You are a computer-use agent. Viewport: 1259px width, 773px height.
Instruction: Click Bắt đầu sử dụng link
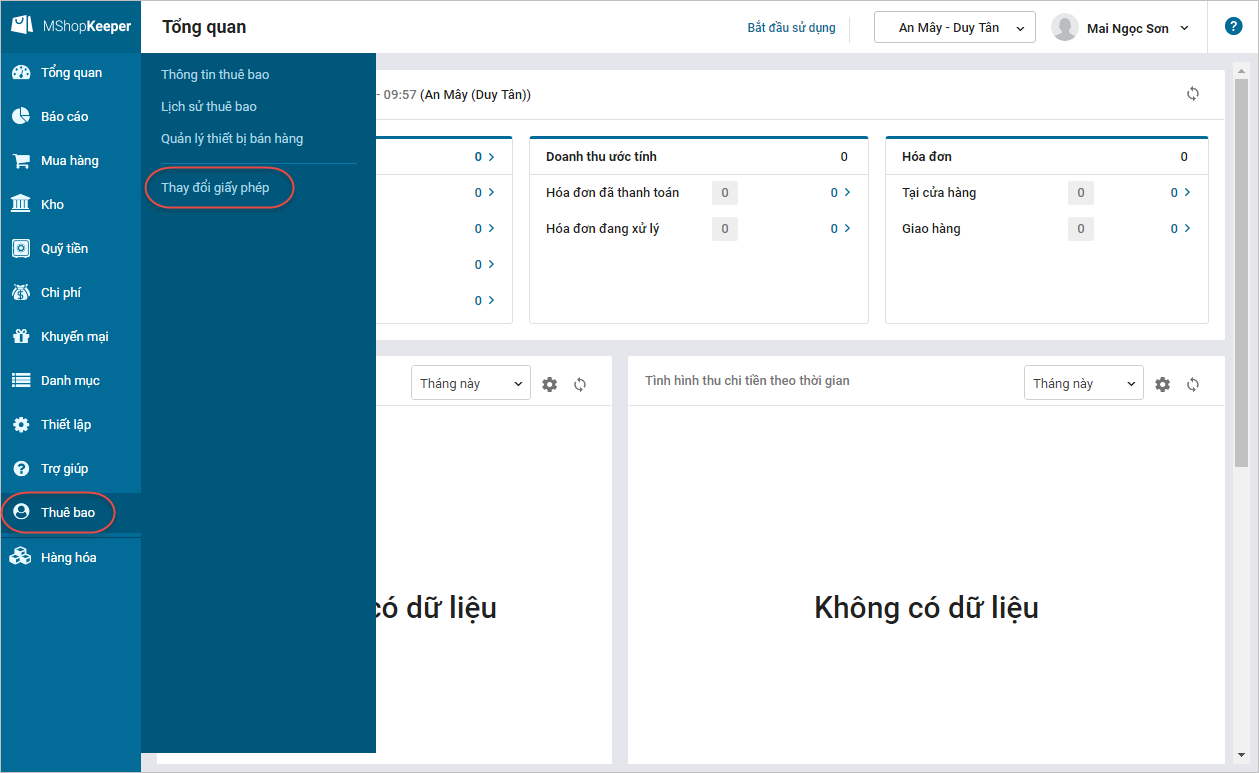[791, 28]
